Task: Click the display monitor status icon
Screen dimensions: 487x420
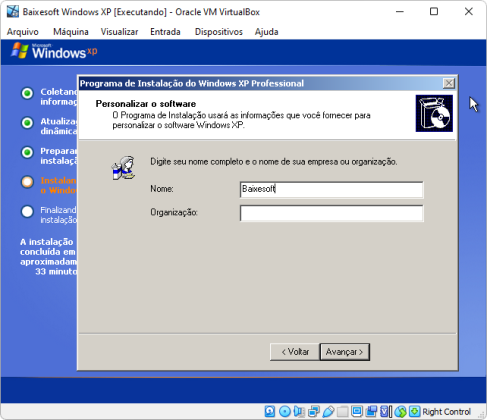Action: tap(357, 411)
